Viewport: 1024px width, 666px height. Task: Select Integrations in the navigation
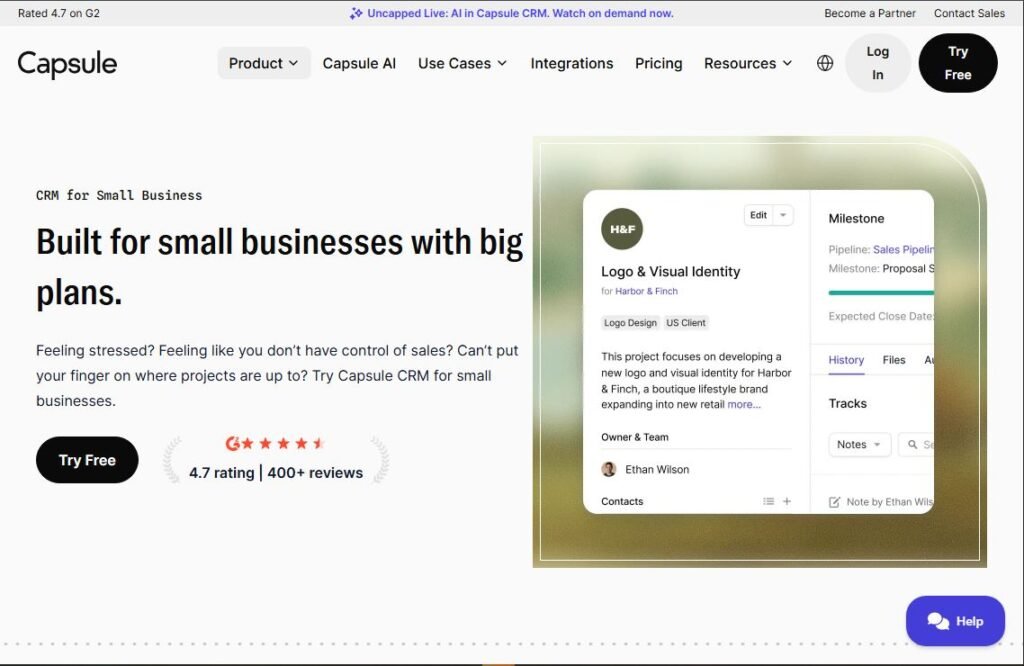pyautogui.click(x=571, y=63)
